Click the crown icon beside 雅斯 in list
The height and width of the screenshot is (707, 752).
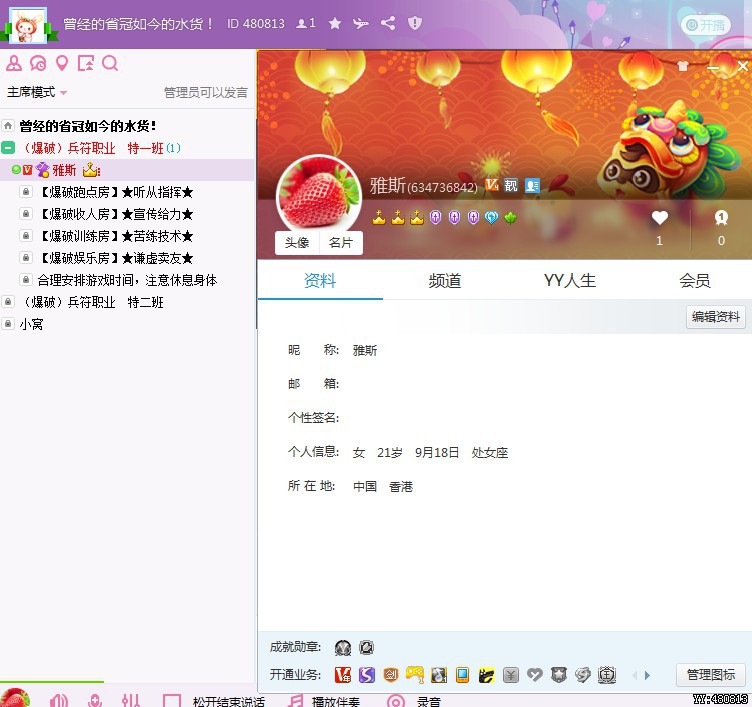90,170
